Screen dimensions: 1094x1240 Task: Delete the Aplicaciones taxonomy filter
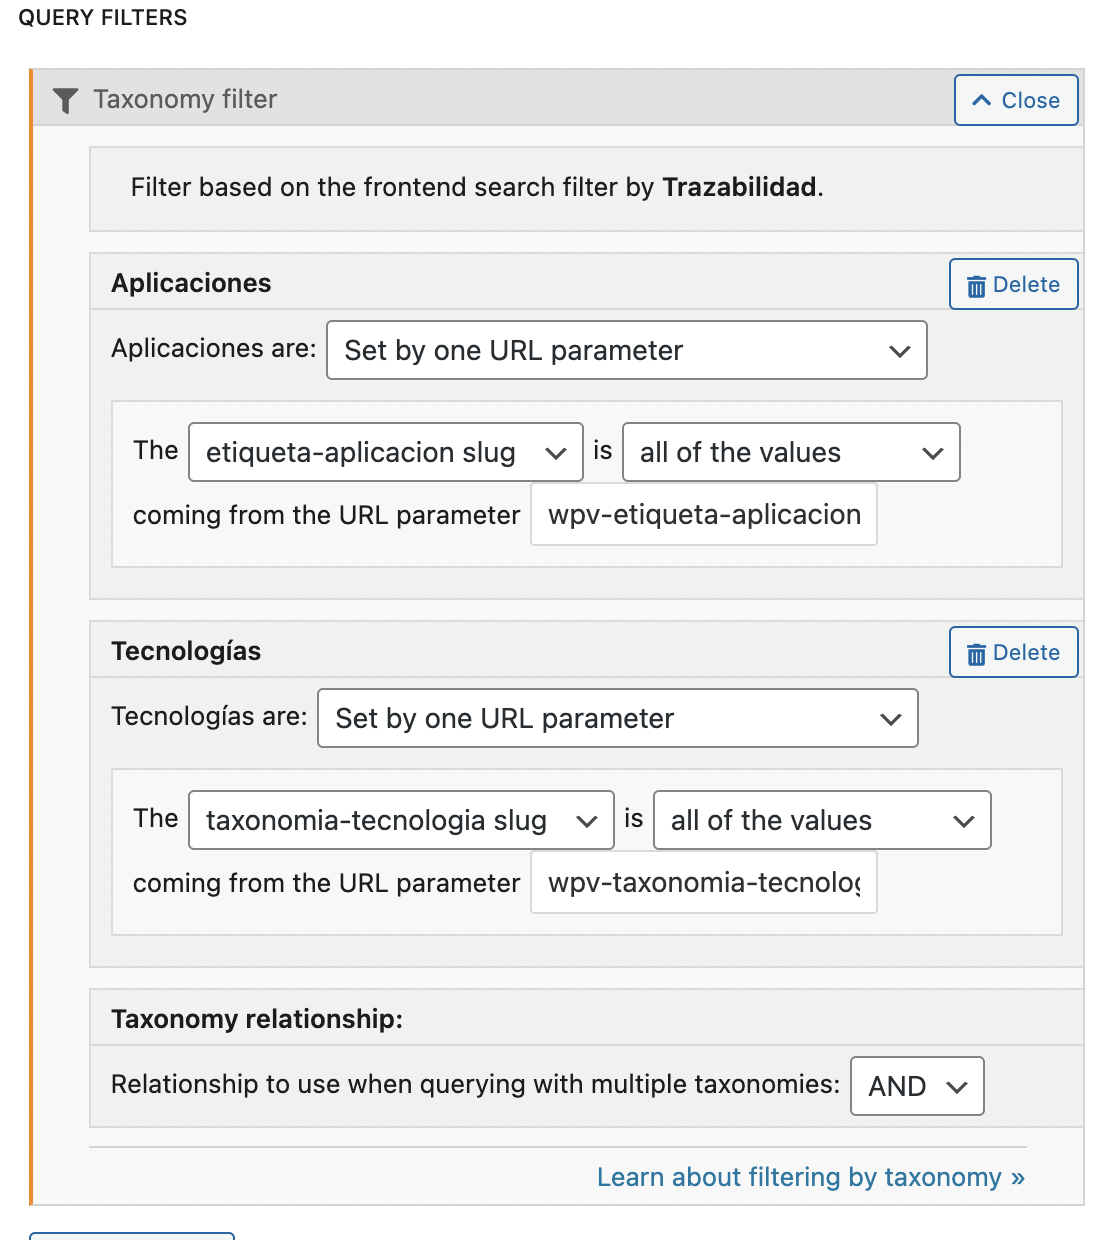[x=1013, y=284]
